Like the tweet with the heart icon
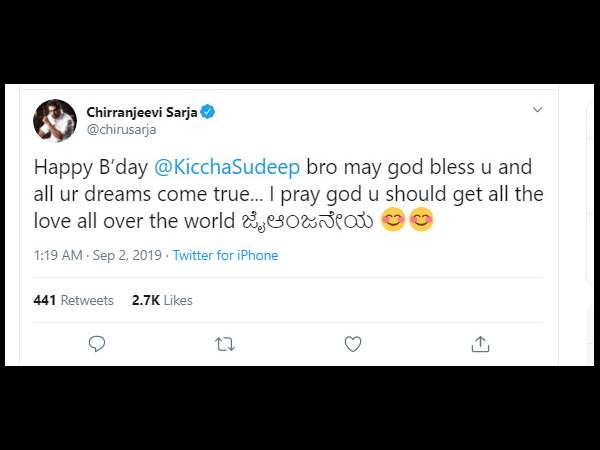The image size is (600, 450). (x=352, y=344)
